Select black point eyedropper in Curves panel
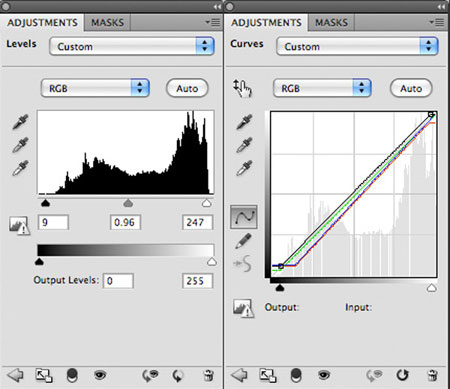This screenshot has height=389, width=450. pyautogui.click(x=244, y=122)
